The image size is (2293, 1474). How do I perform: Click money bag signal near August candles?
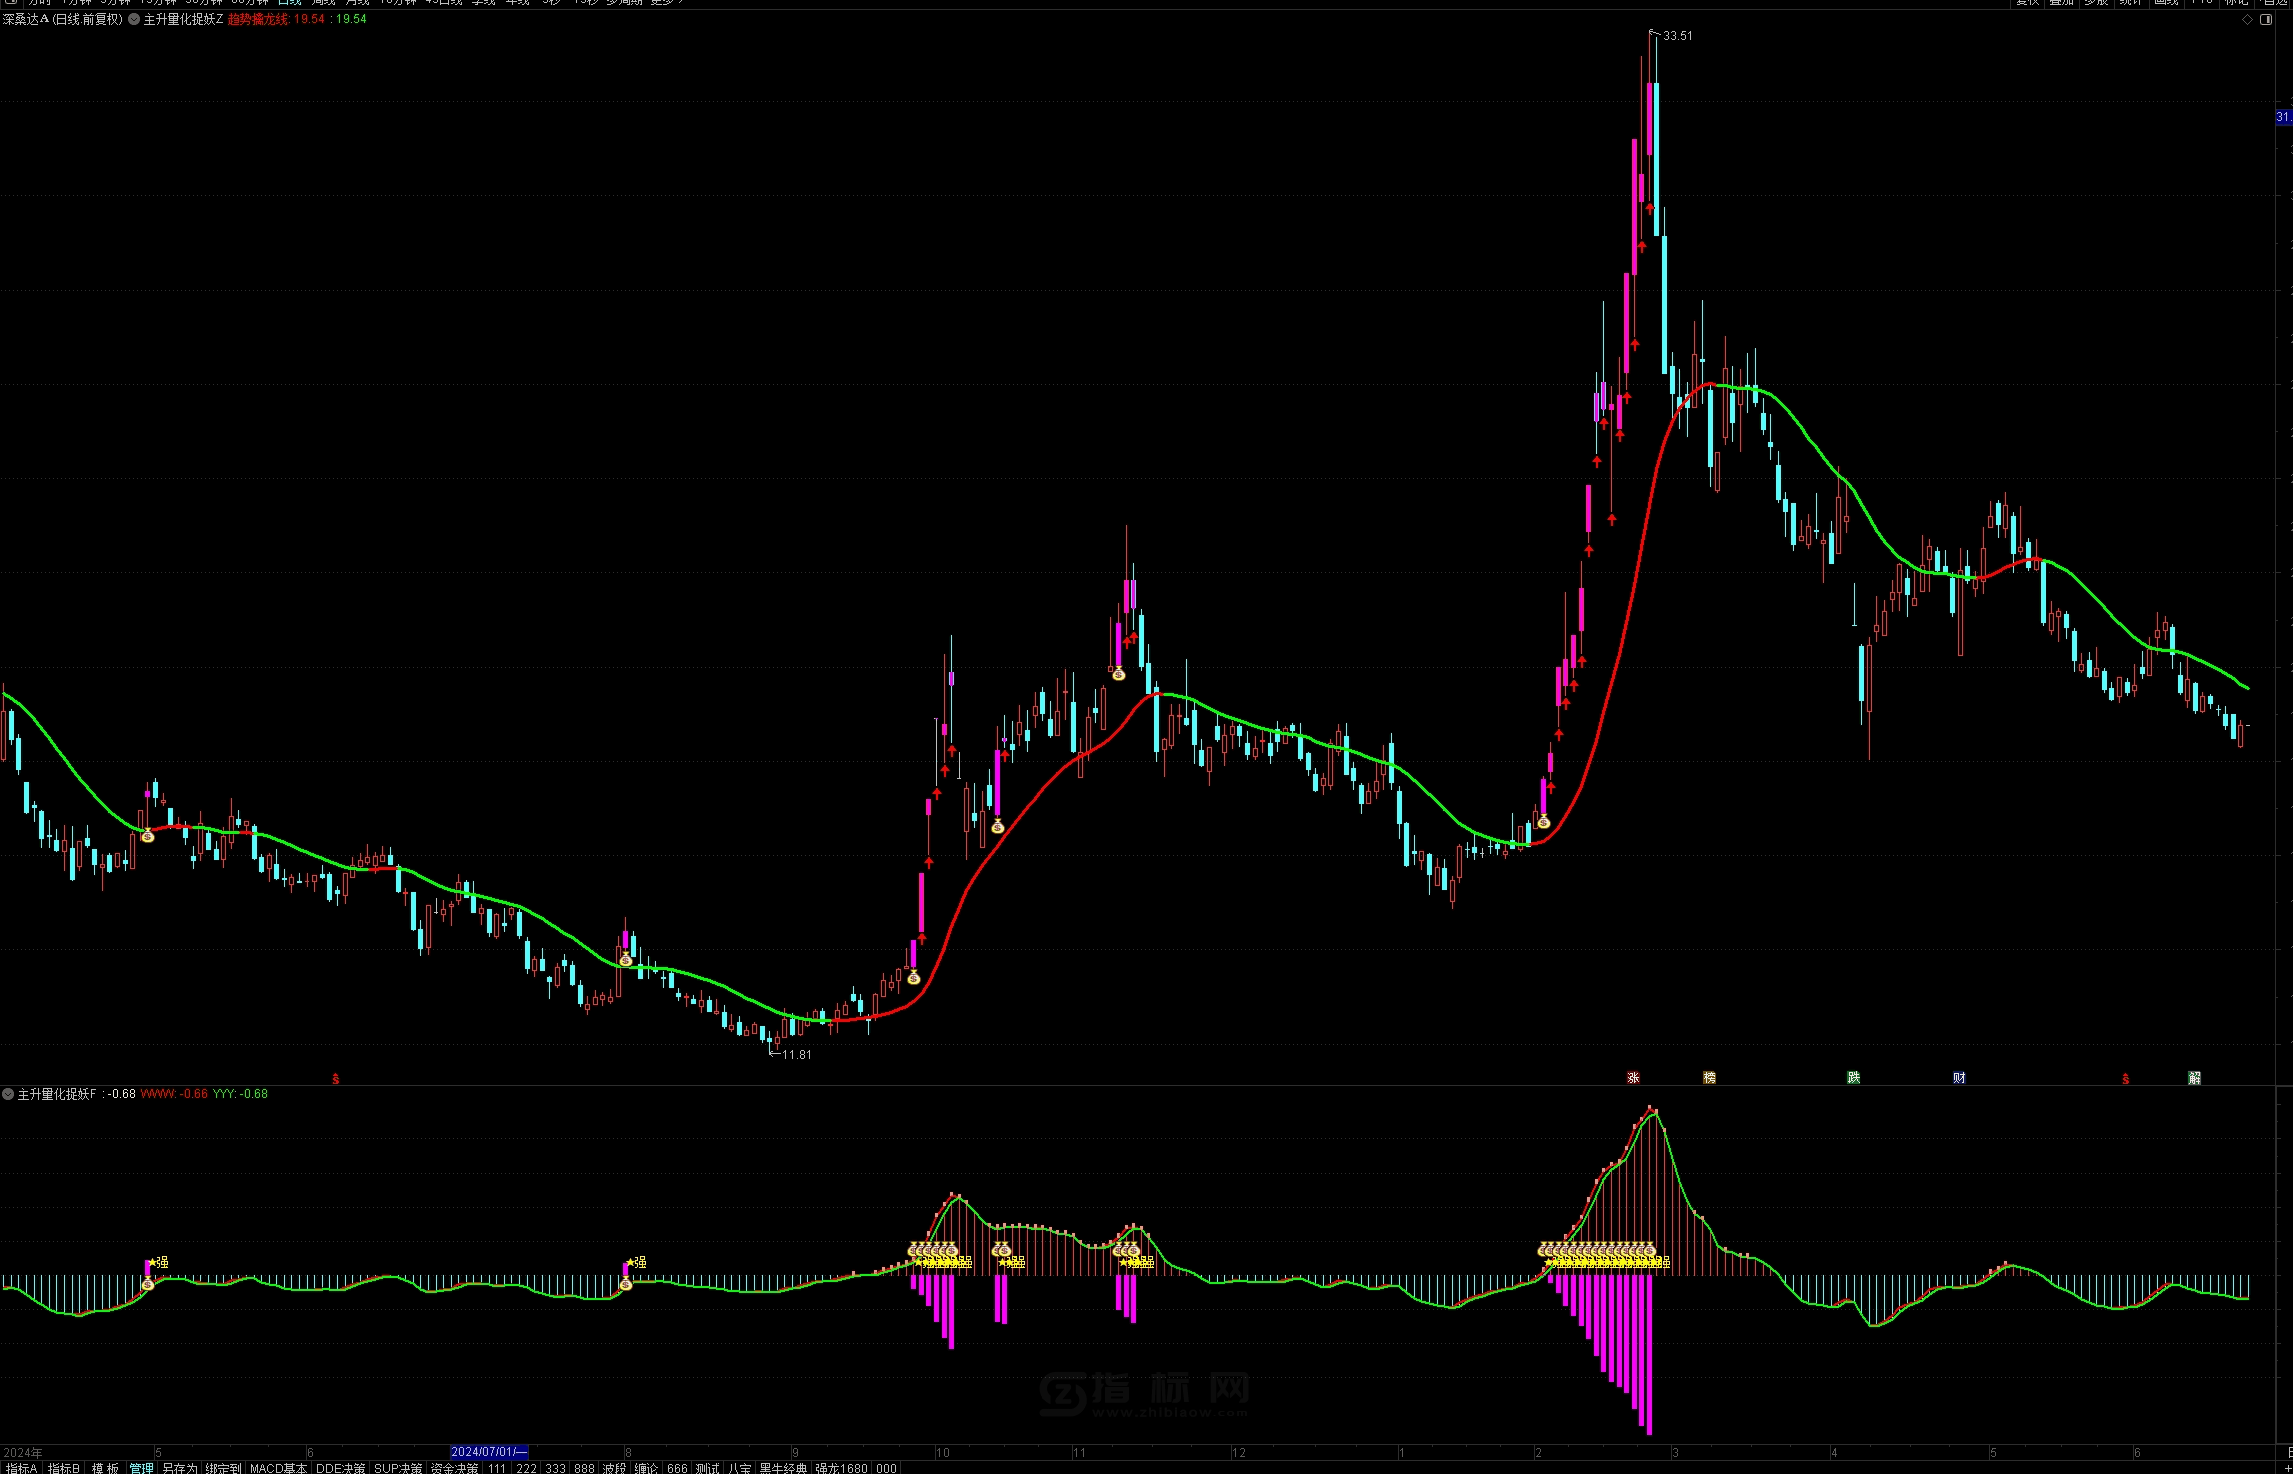[626, 960]
